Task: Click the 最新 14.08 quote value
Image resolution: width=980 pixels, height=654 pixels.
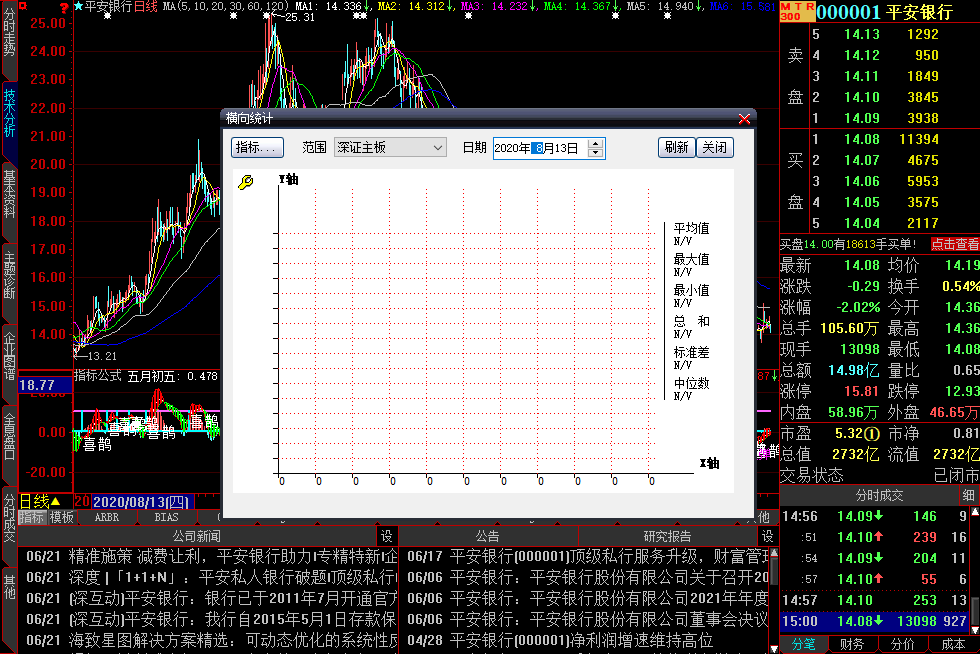Action: (861, 265)
